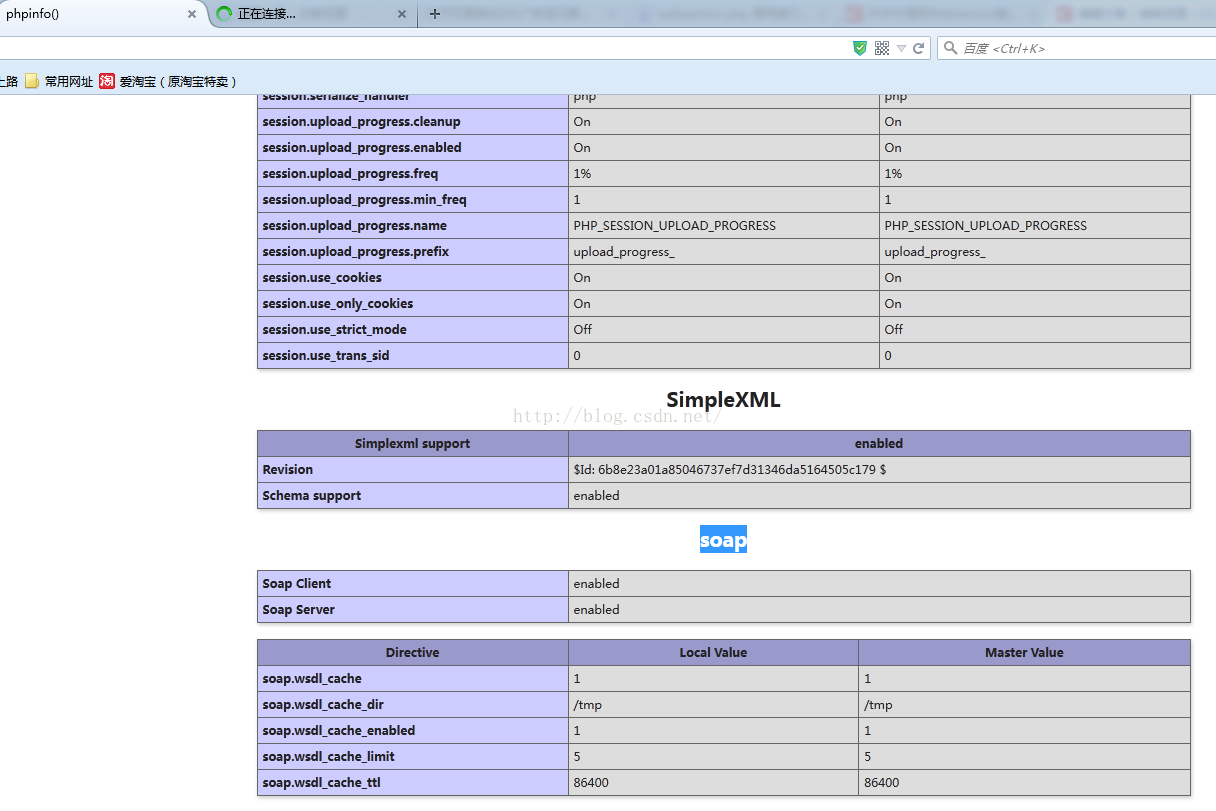Screen dimensions: 1216x811
Task: Click the Local Value column header
Action: coord(713,653)
